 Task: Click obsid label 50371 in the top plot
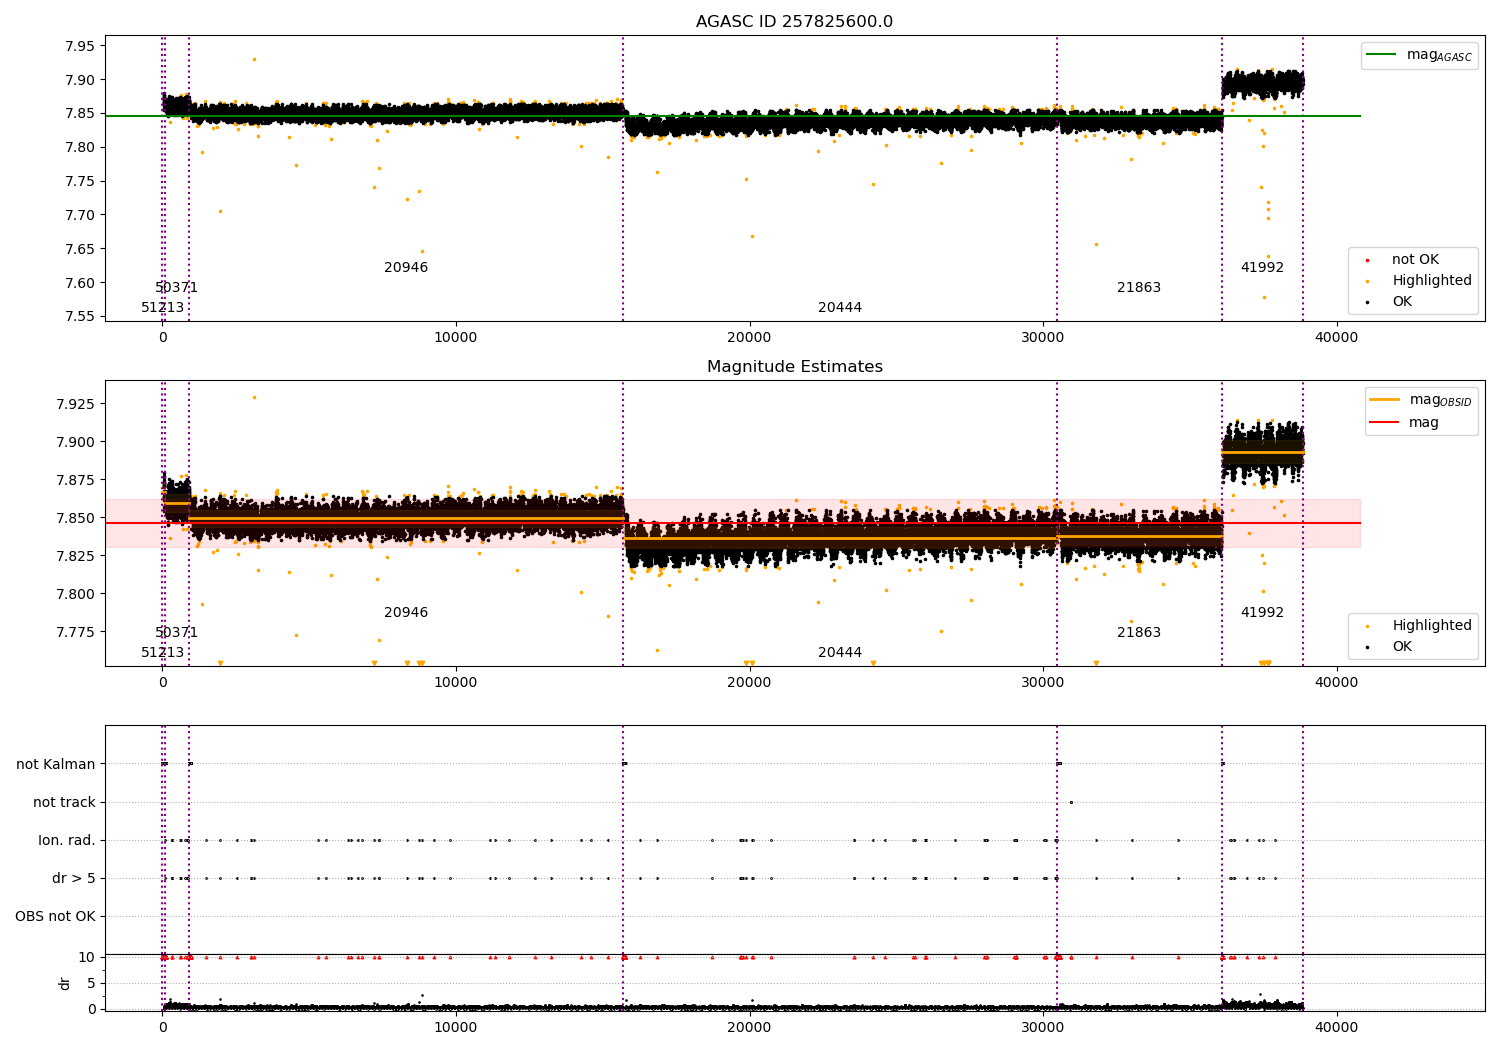click(177, 288)
